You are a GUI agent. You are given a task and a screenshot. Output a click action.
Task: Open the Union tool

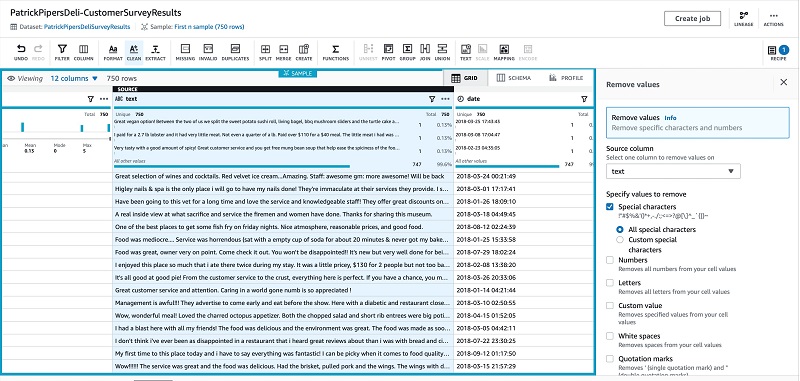point(442,52)
